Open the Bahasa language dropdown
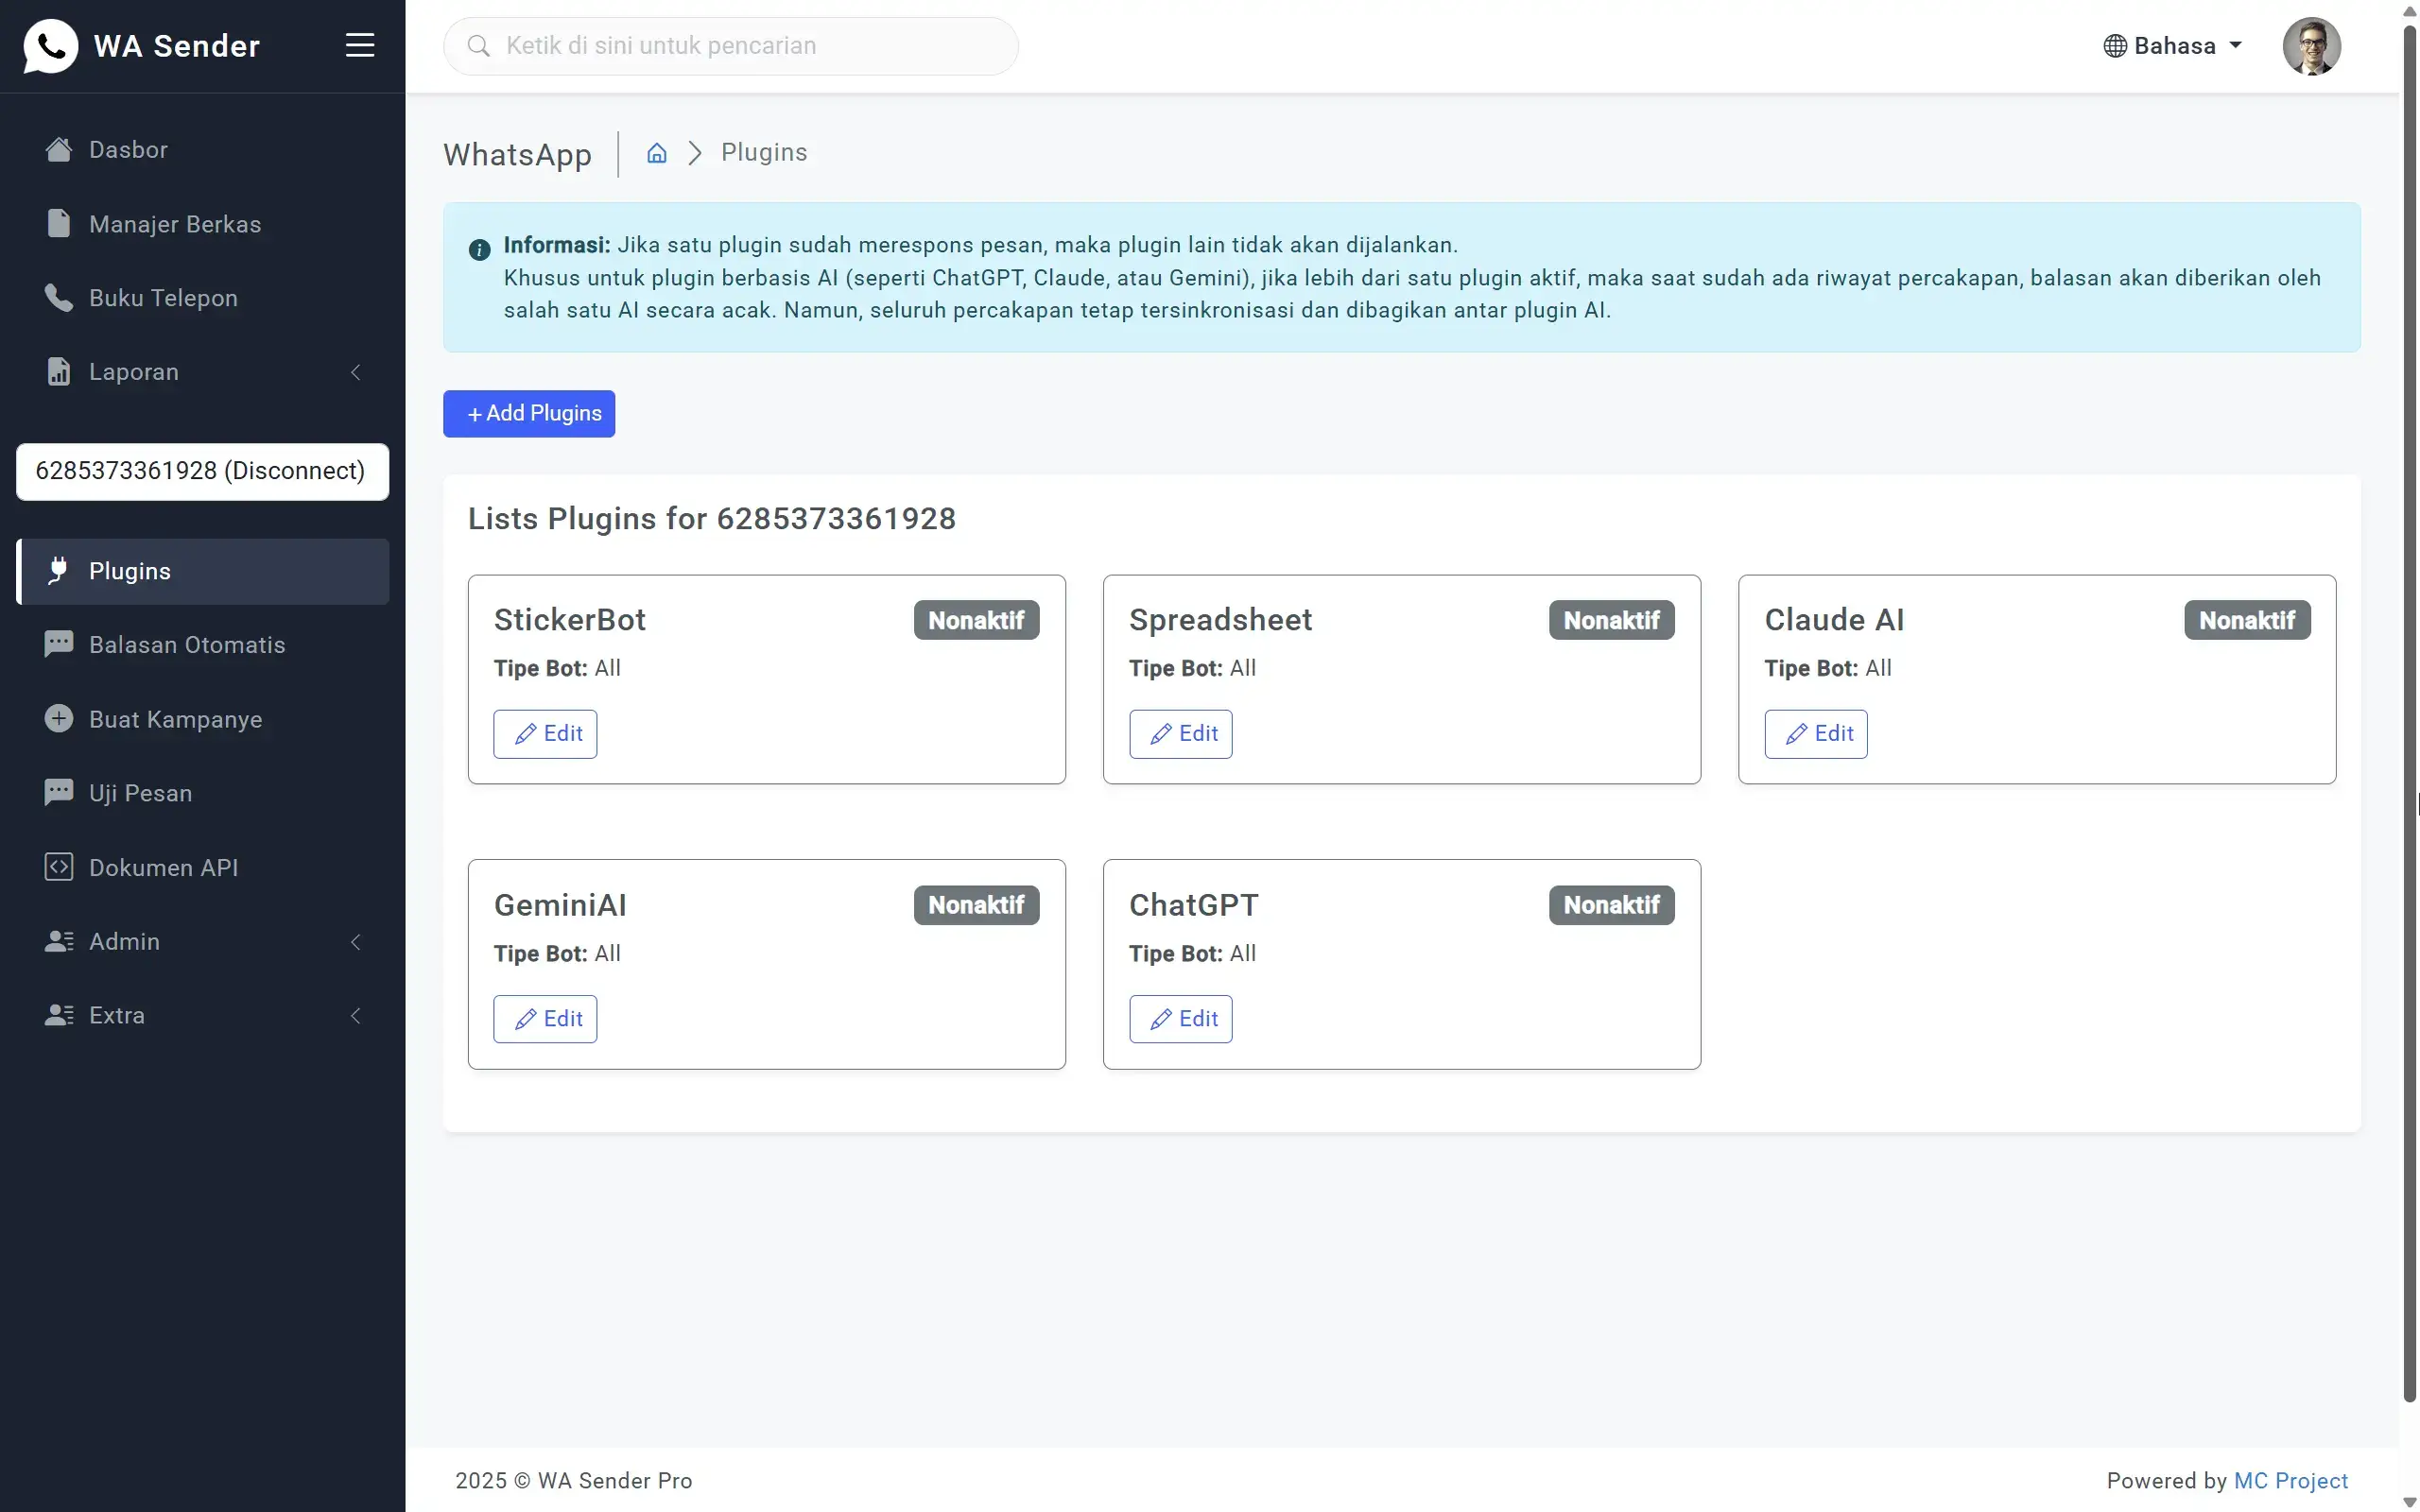This screenshot has height=1512, width=2420. coord(2172,45)
